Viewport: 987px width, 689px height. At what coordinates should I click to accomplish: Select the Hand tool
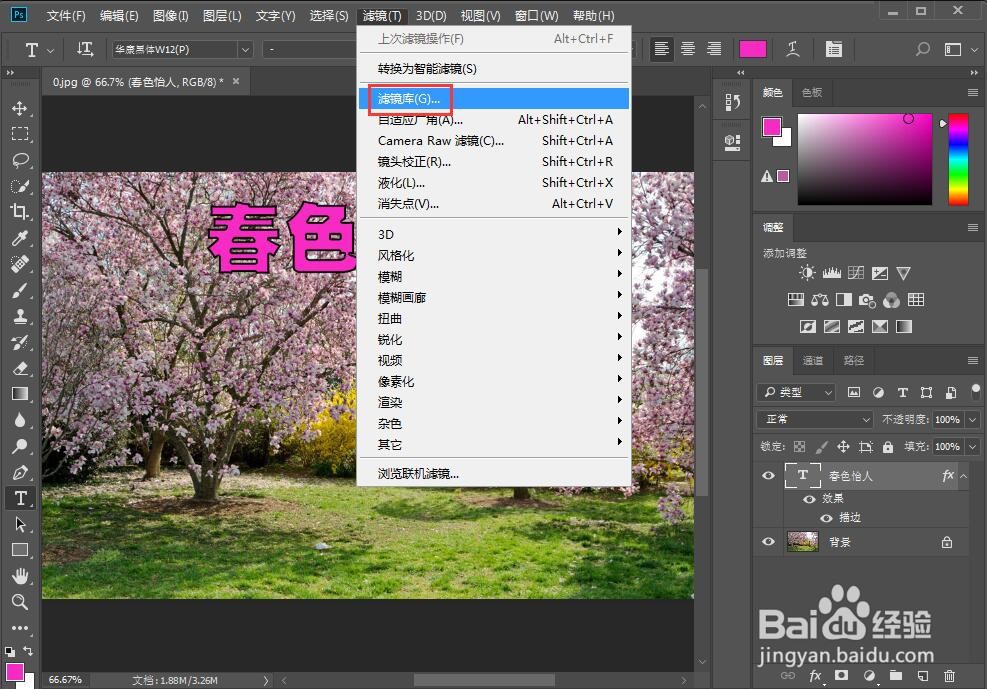pos(20,576)
